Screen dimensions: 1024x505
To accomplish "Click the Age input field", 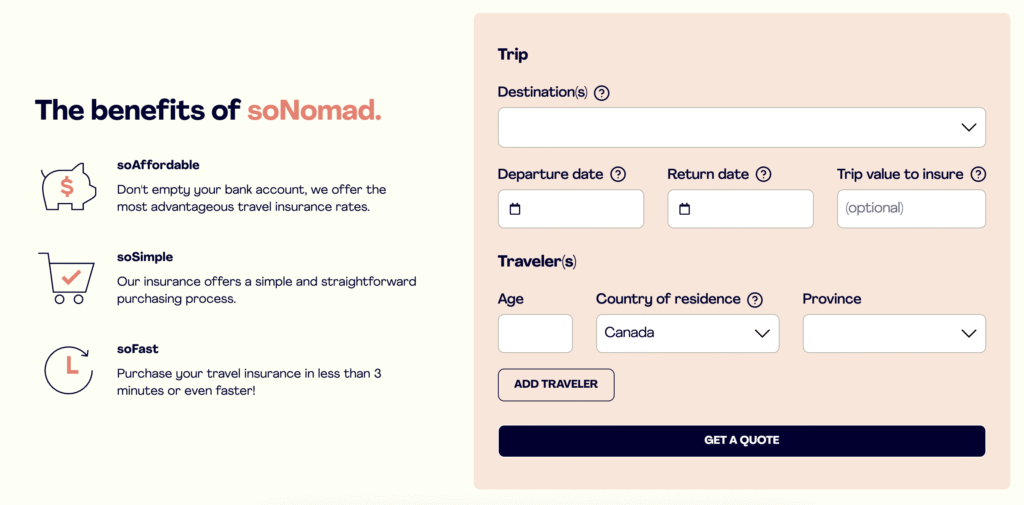I will [535, 333].
